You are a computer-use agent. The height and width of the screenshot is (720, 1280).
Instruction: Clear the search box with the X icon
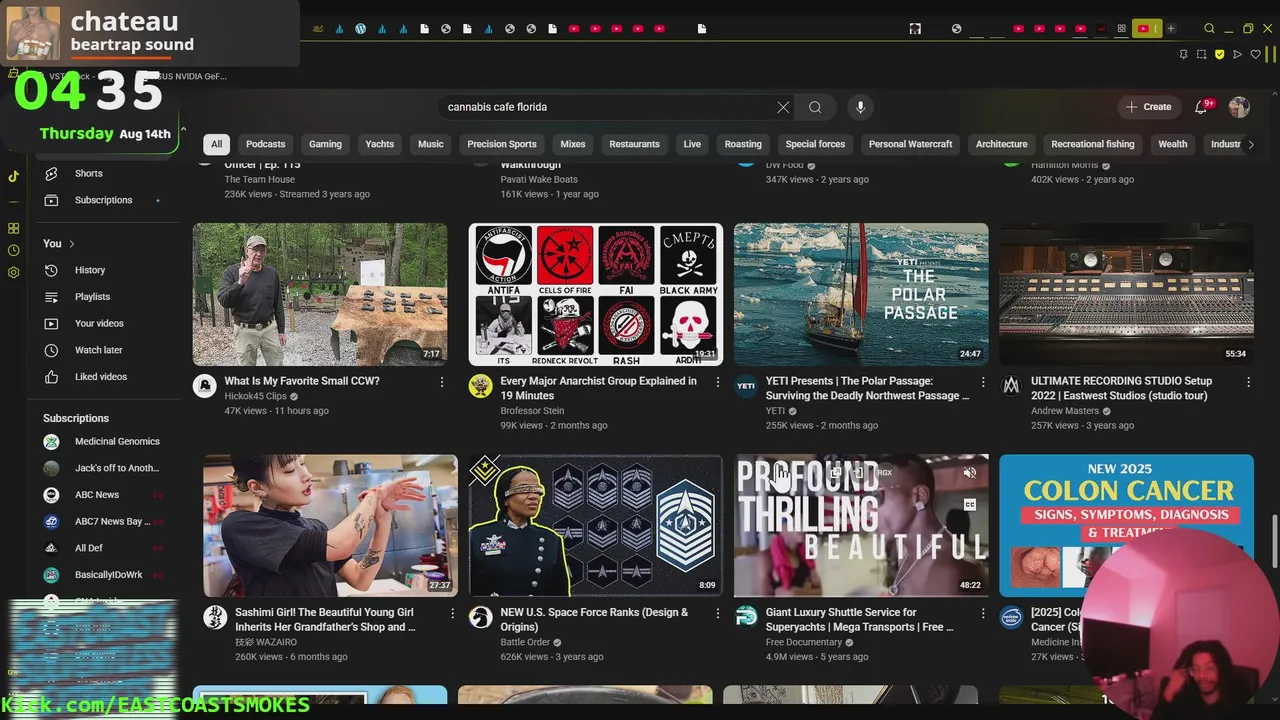click(783, 107)
